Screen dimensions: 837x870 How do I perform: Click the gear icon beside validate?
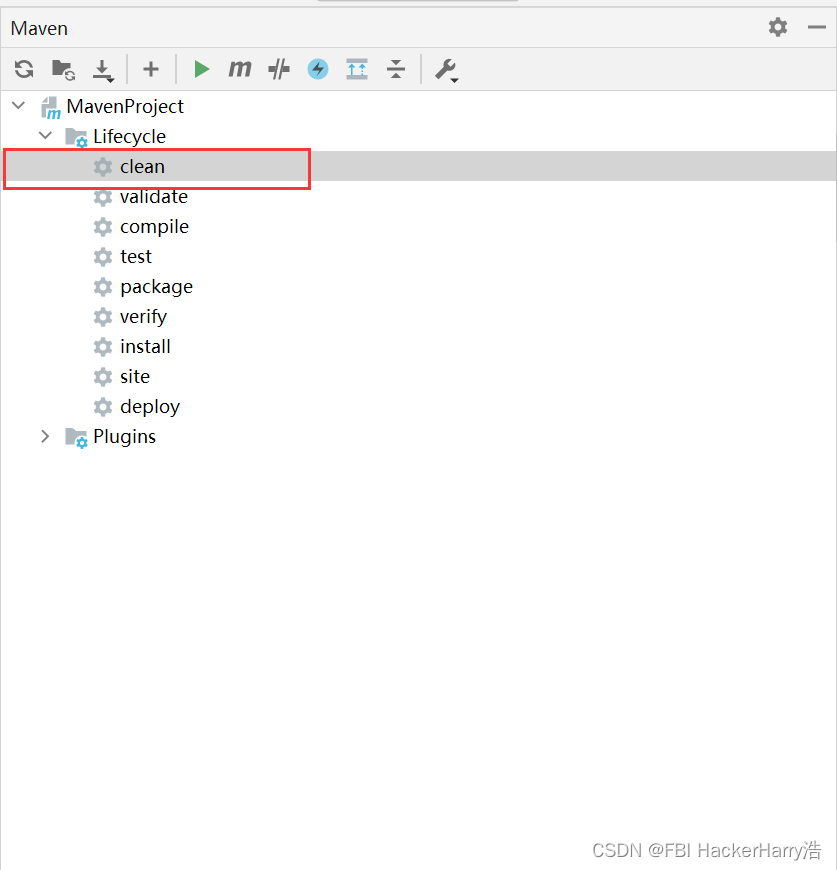[103, 196]
